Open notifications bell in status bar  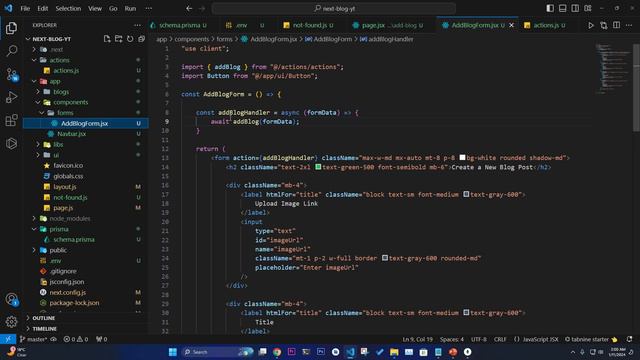(x=629, y=339)
